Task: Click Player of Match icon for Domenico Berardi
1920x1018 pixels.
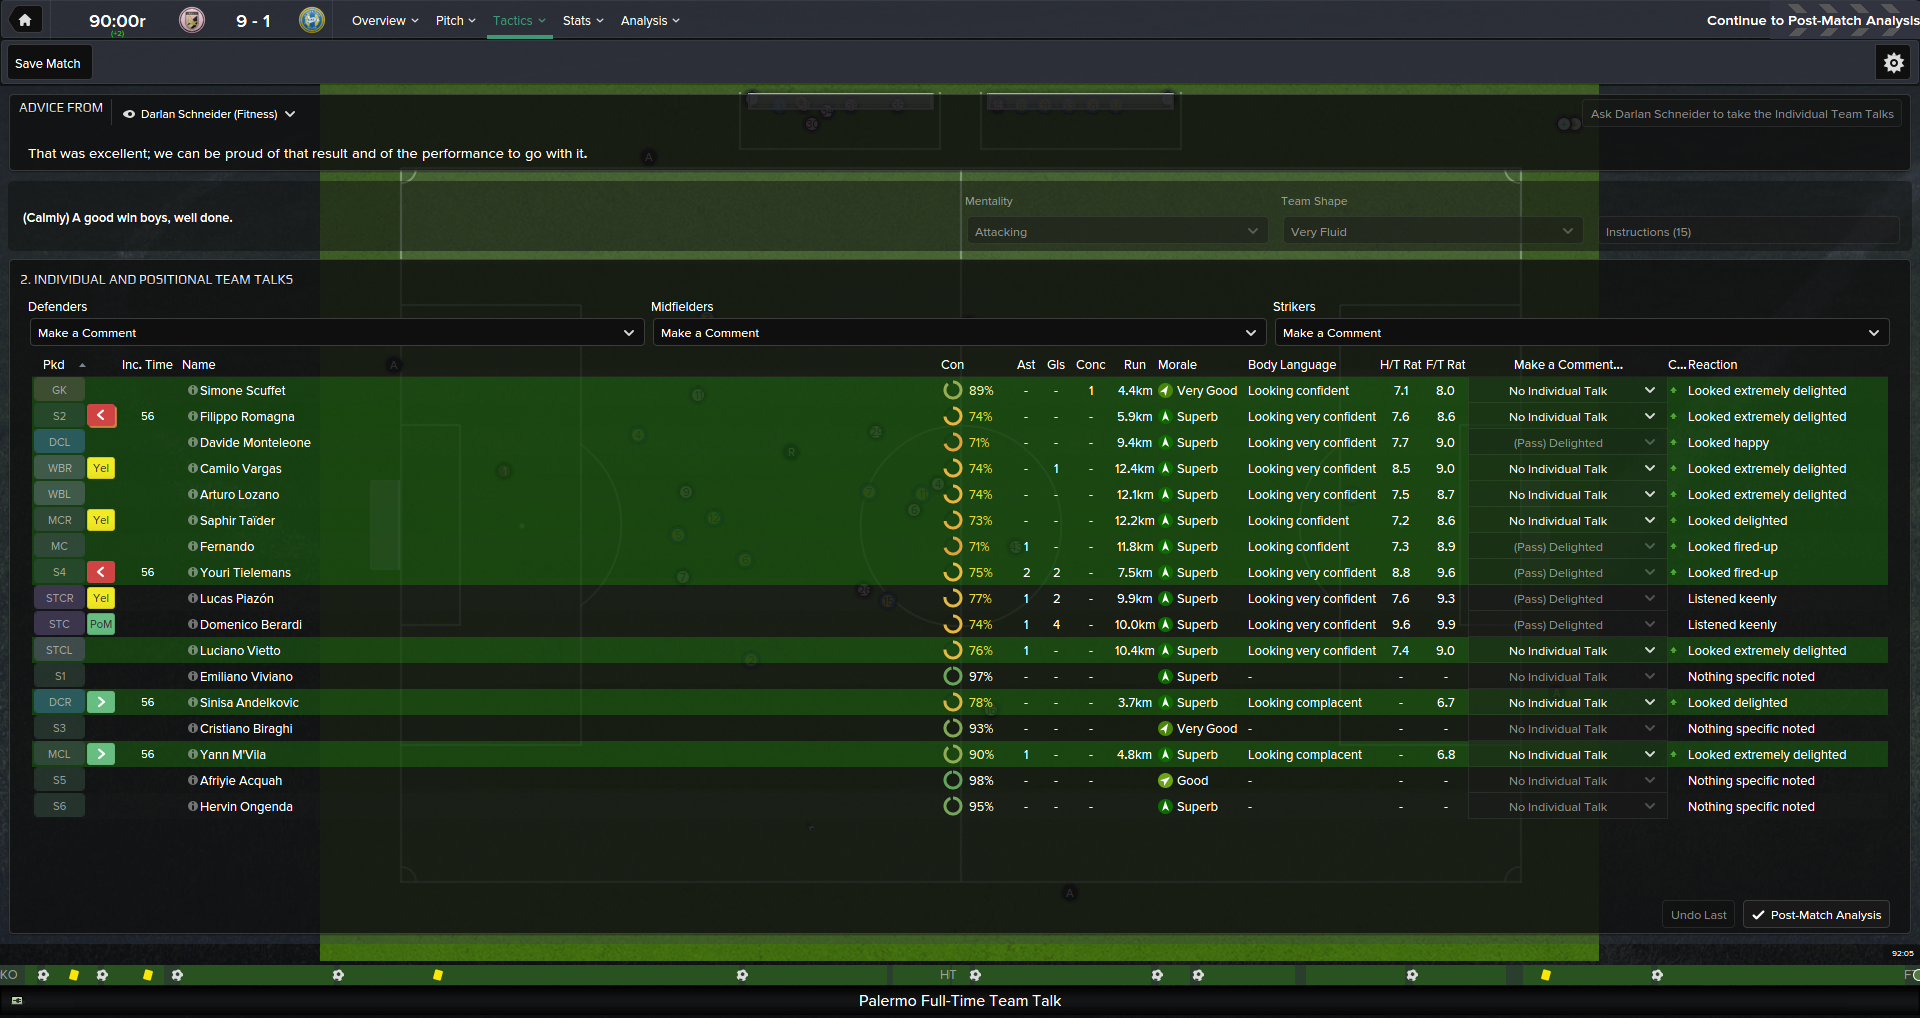Action: (101, 624)
